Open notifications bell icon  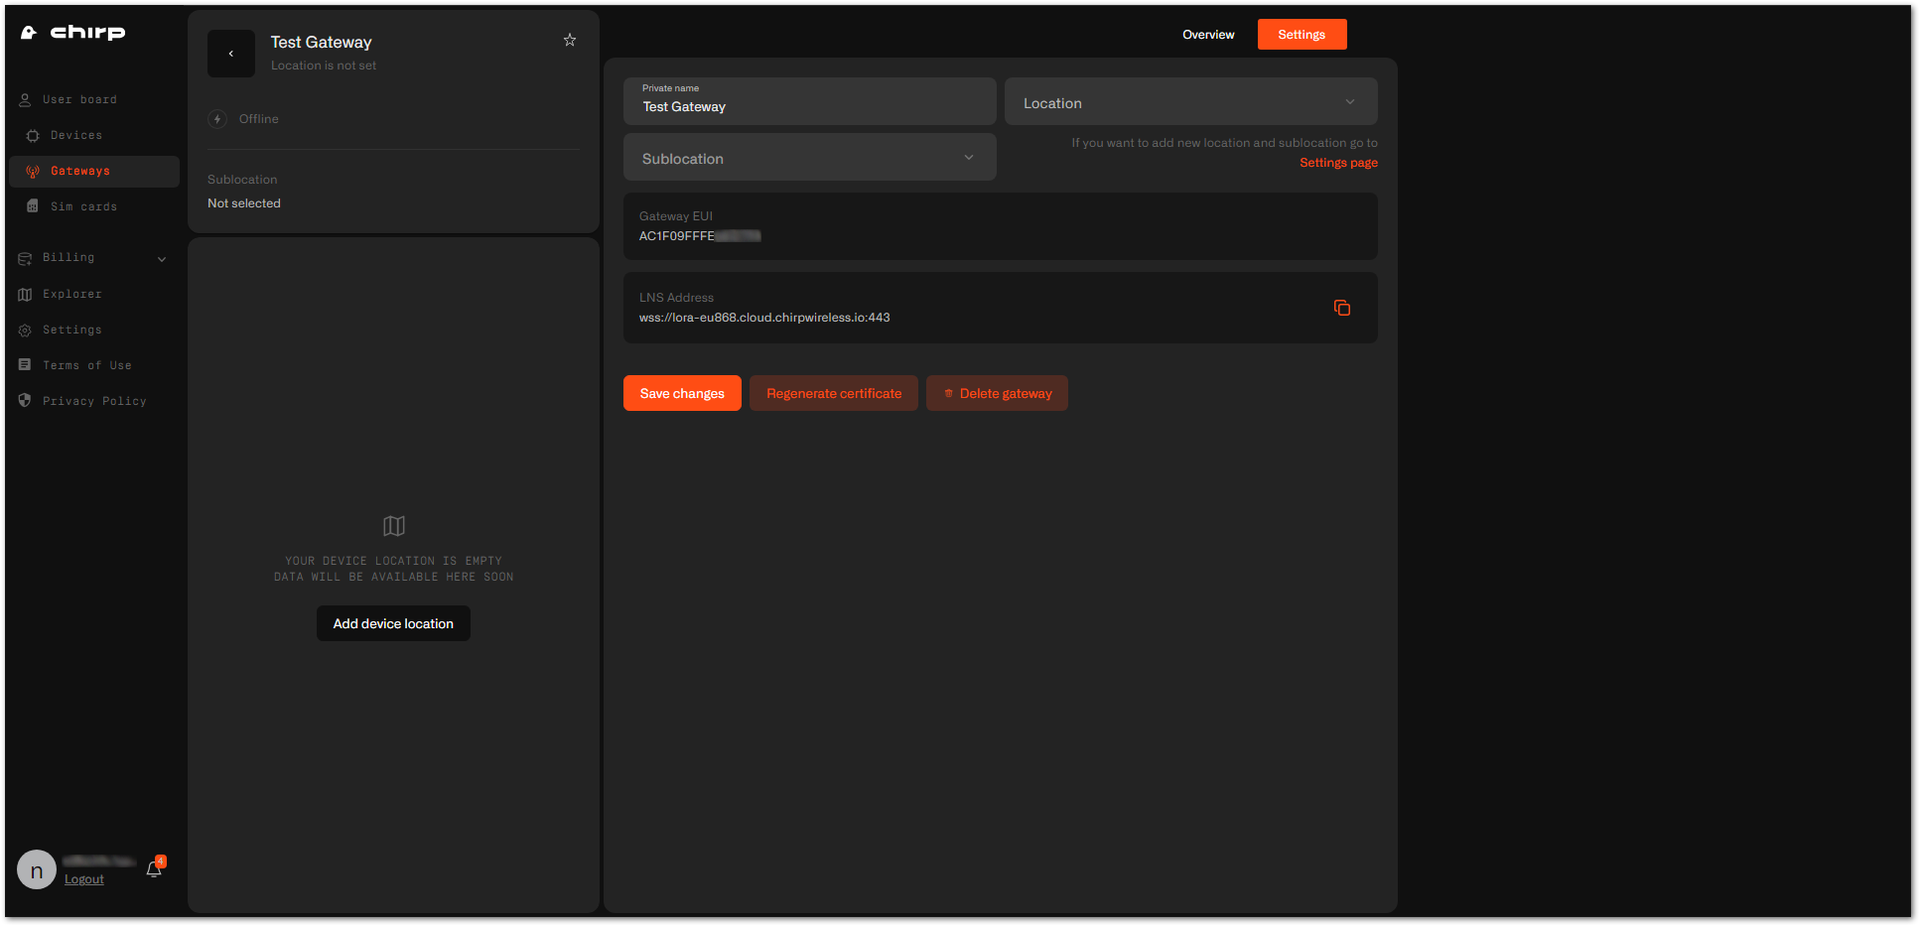pyautogui.click(x=154, y=869)
